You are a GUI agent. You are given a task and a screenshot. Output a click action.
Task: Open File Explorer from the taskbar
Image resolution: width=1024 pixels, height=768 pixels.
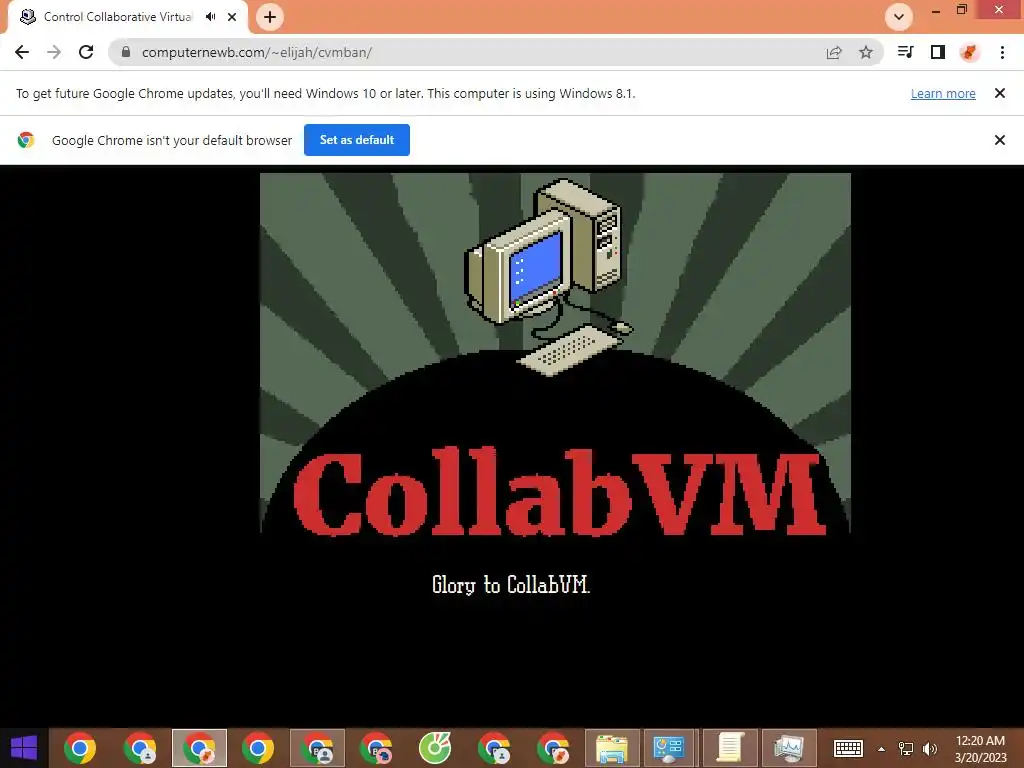[612, 748]
